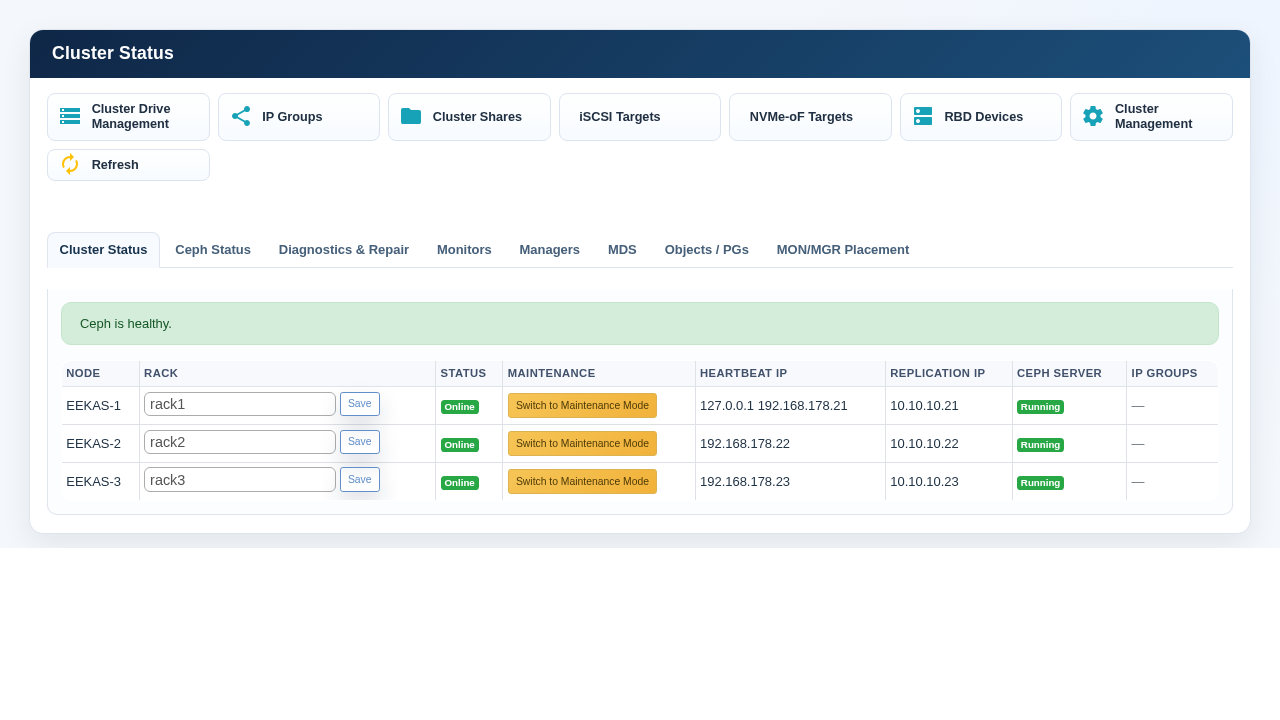The image size is (1280, 720).
Task: Click the Cluster Status page title
Action: coord(113,54)
